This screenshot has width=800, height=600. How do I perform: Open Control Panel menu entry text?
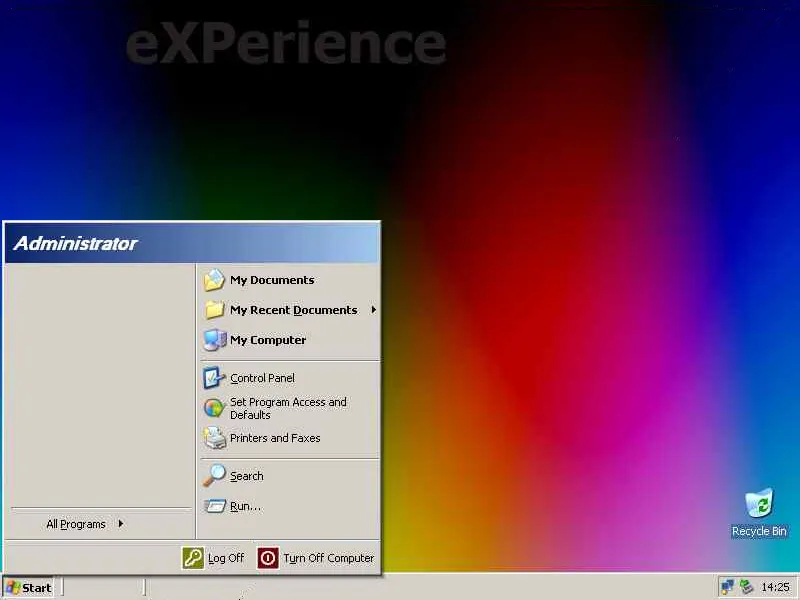click(x=262, y=378)
